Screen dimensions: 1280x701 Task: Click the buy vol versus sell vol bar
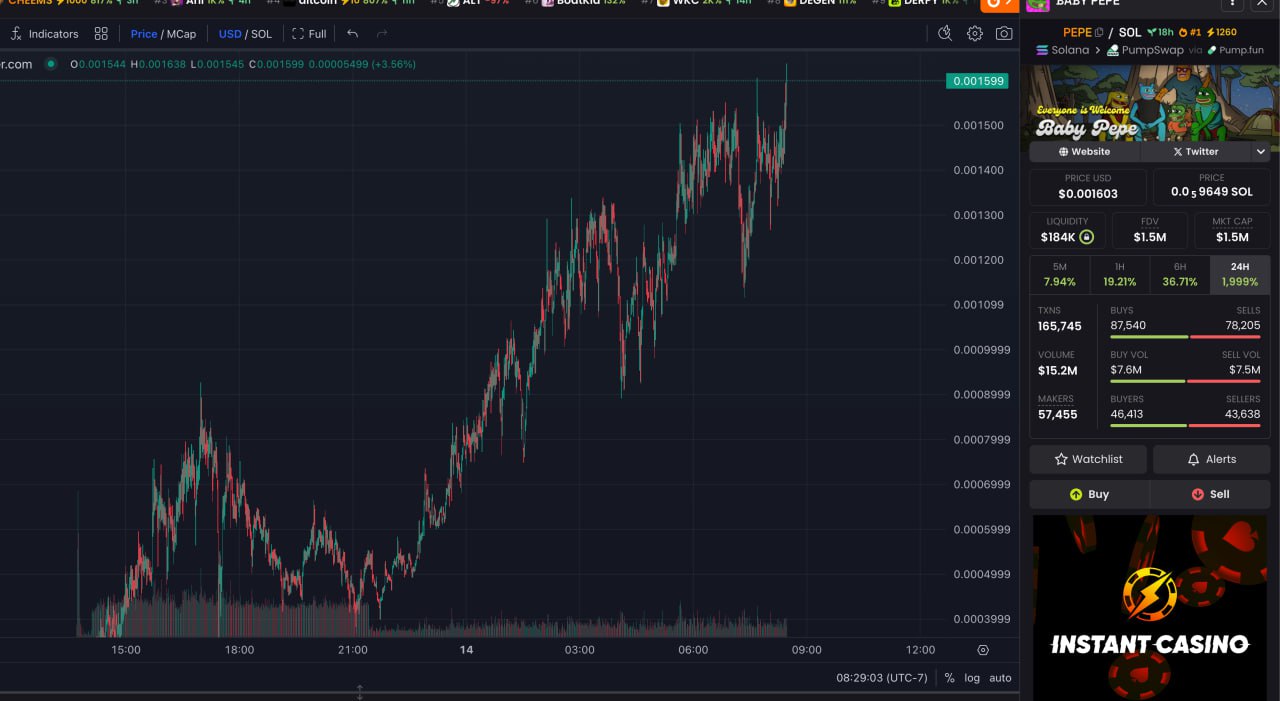pyautogui.click(x=1185, y=381)
